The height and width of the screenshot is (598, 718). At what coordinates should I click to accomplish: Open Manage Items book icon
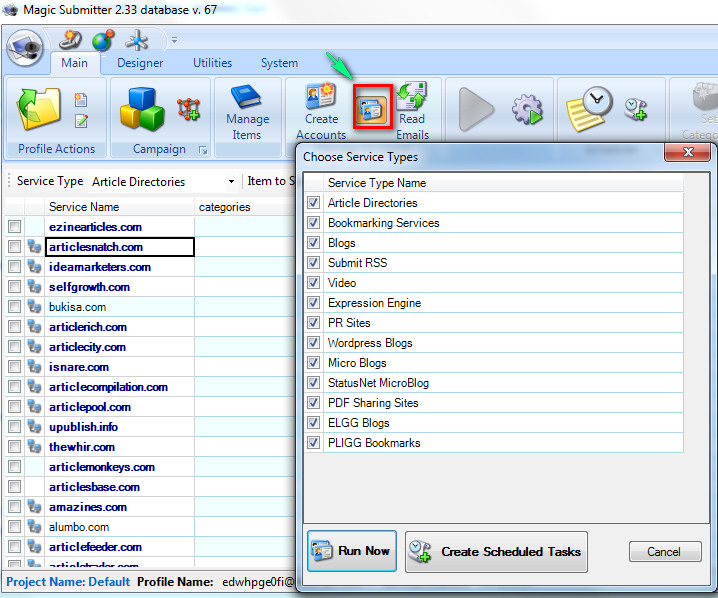tap(246, 96)
